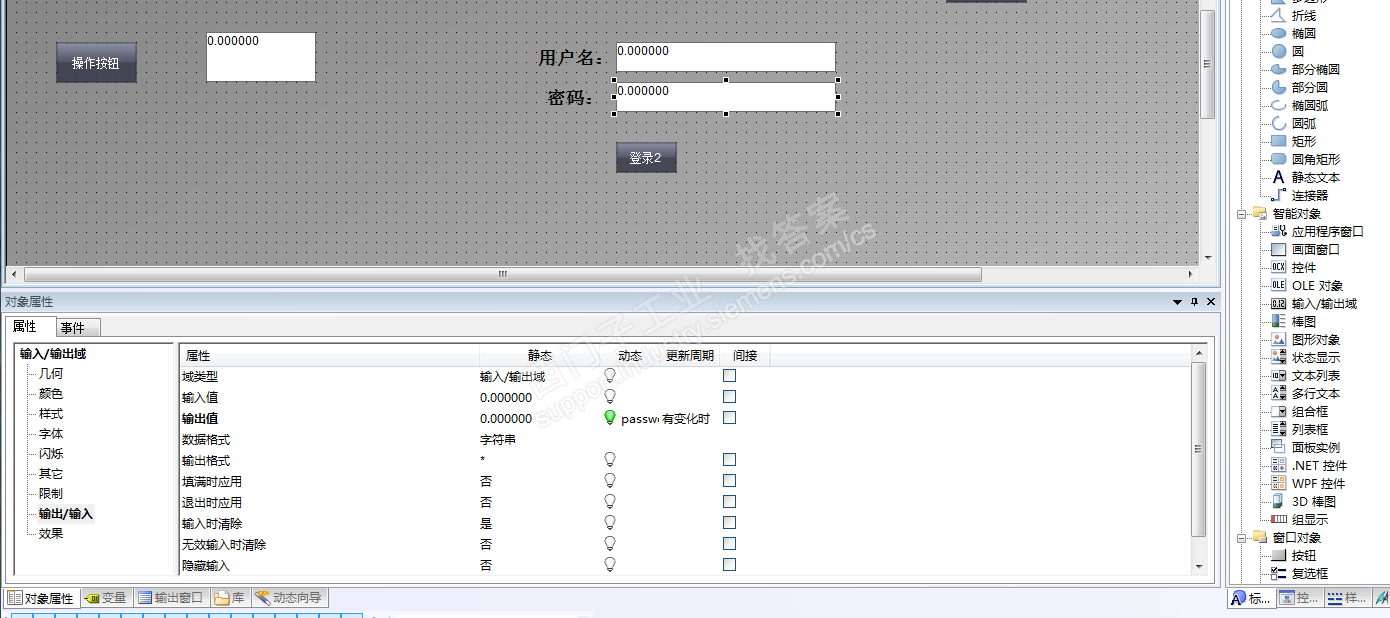Select the 画面窗口 picture window object
The width and height of the screenshot is (1390, 618).
click(x=1316, y=249)
